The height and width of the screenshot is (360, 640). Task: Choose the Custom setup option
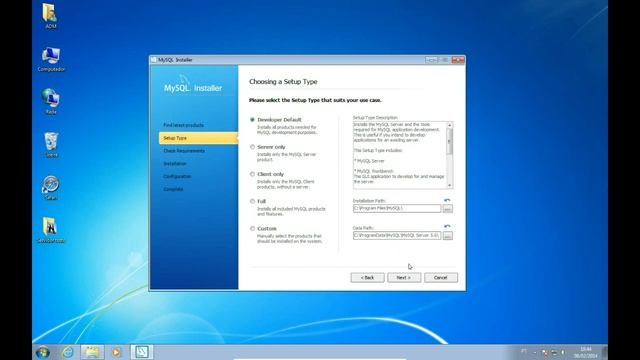pos(252,229)
